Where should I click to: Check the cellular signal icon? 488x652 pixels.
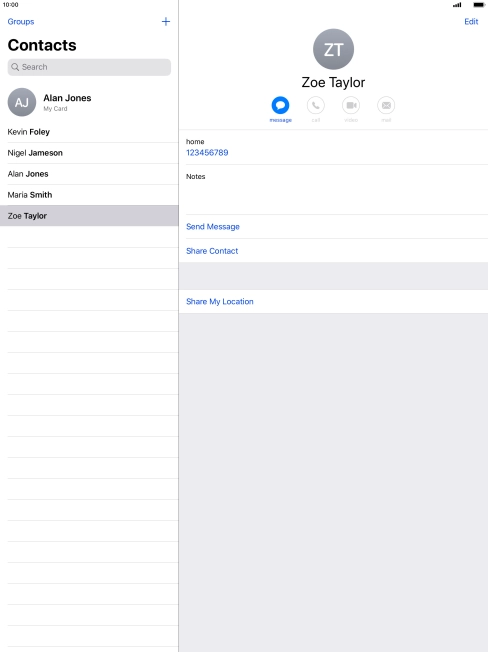(457, 5)
